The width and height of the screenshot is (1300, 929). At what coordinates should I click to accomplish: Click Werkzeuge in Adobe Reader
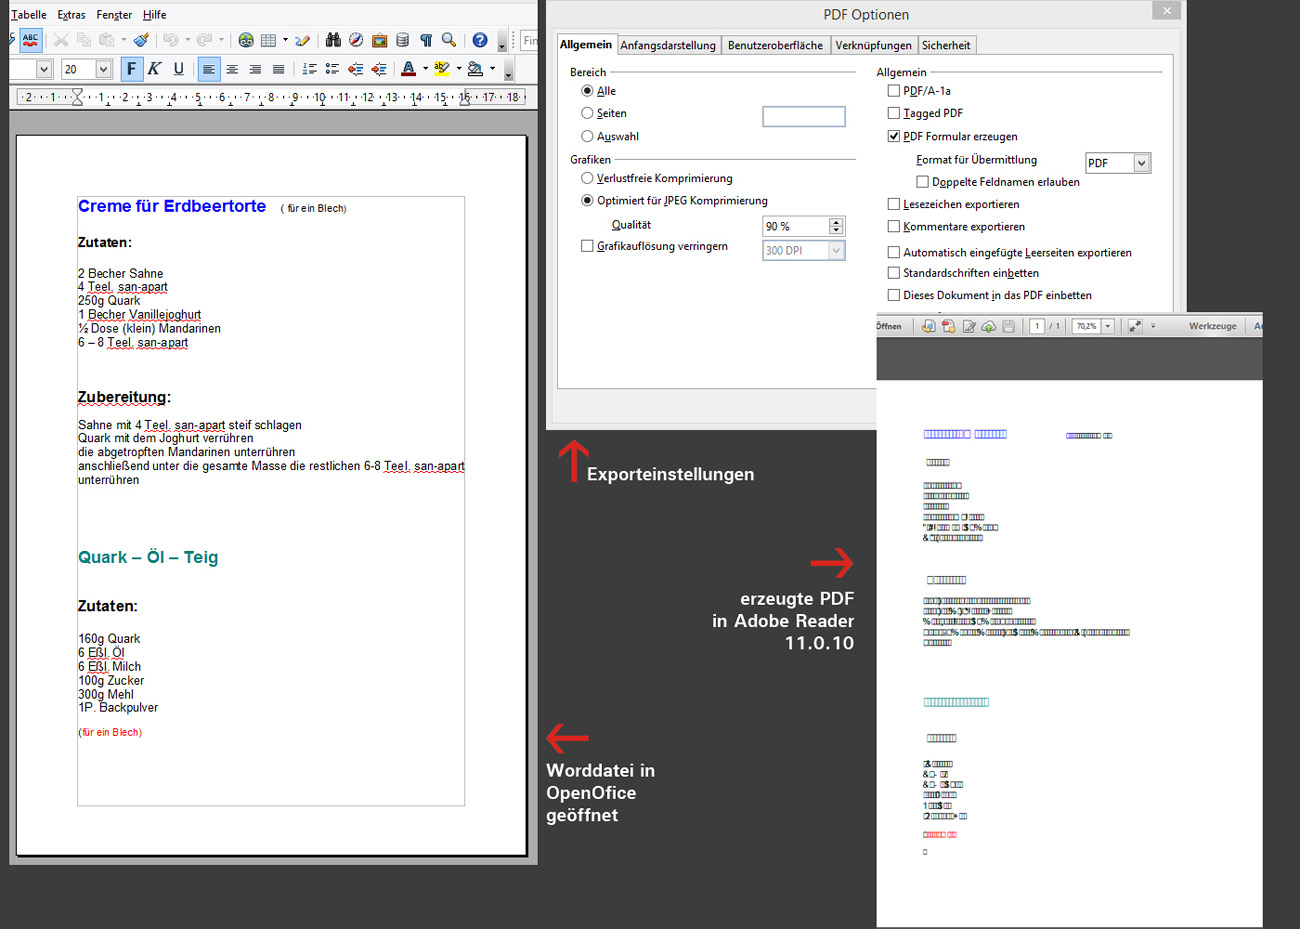(1212, 326)
